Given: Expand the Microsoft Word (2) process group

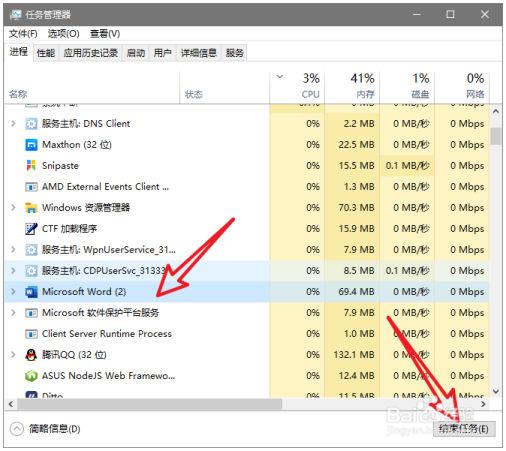Looking at the screenshot, I should pos(13,292).
